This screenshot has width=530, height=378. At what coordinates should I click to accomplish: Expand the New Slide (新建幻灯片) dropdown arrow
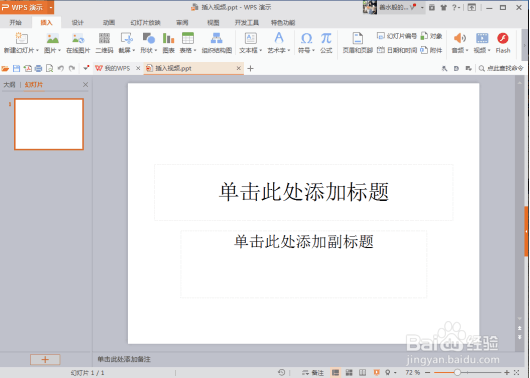[37, 50]
